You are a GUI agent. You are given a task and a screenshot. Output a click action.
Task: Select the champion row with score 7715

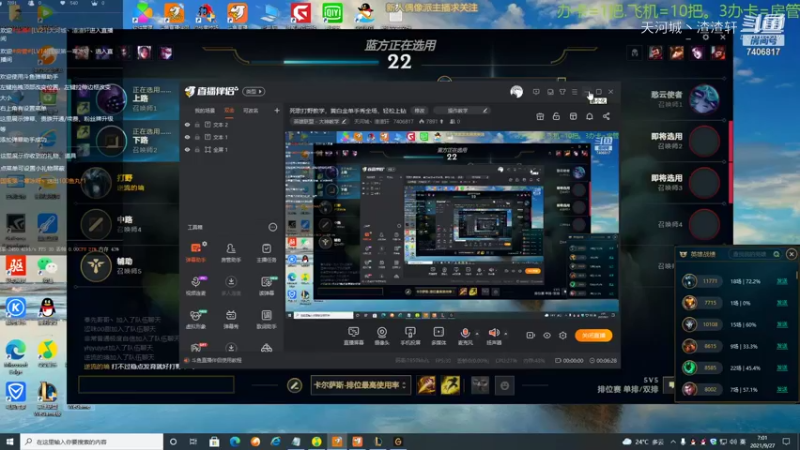point(735,303)
